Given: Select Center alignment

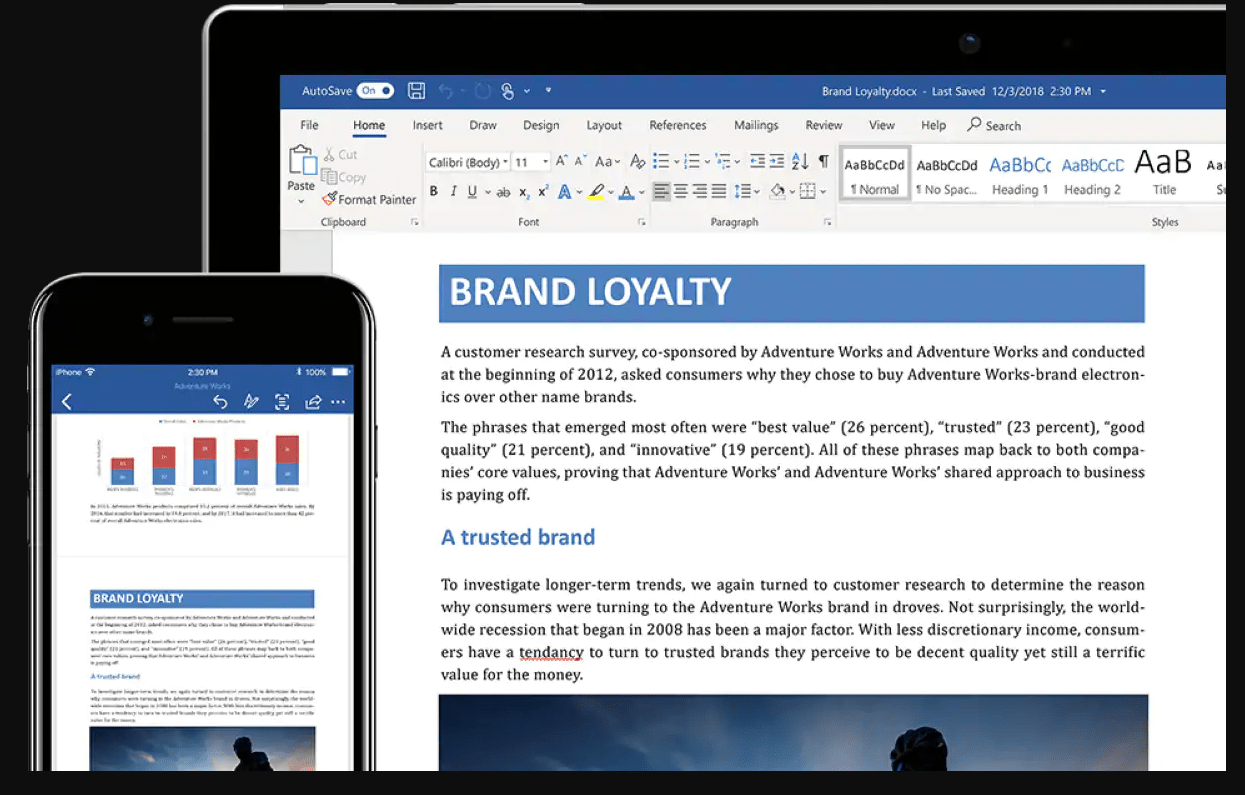Looking at the screenshot, I should point(681,191).
